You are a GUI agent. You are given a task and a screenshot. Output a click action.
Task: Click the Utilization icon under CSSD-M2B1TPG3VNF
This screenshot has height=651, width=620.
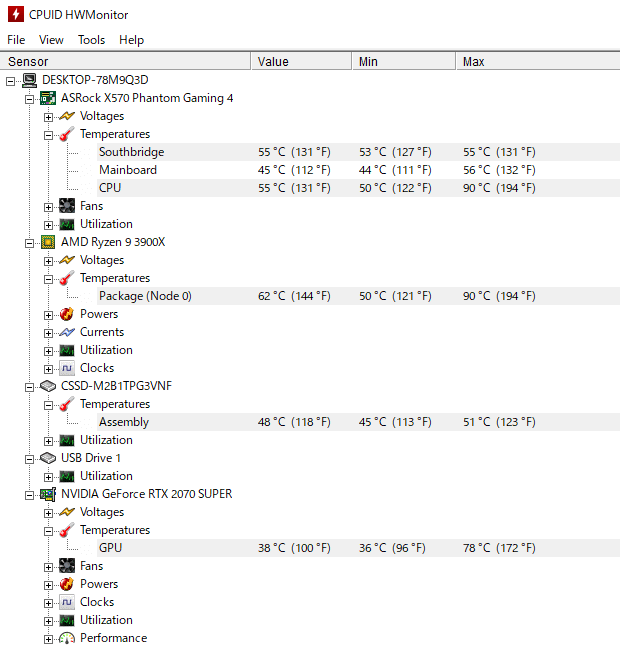pos(67,440)
